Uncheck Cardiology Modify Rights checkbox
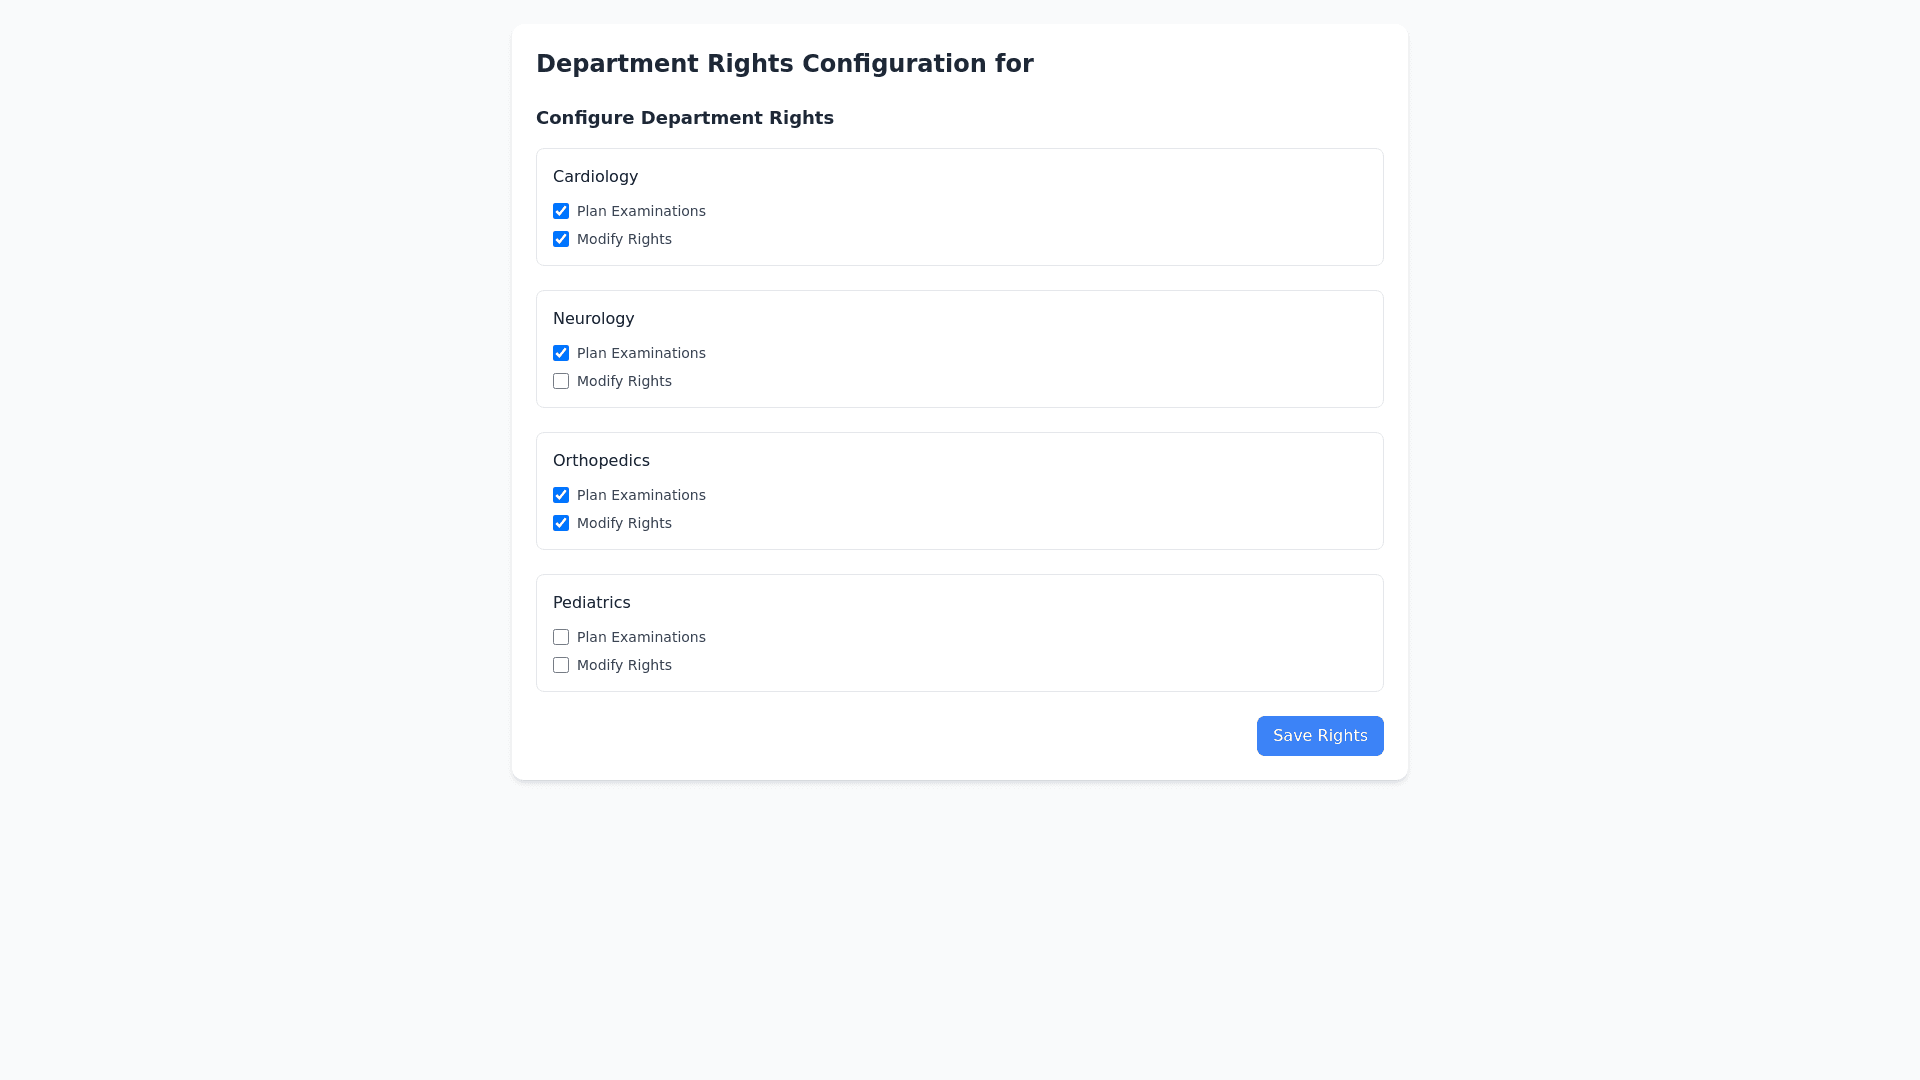This screenshot has width=1920, height=1080. 561,239
